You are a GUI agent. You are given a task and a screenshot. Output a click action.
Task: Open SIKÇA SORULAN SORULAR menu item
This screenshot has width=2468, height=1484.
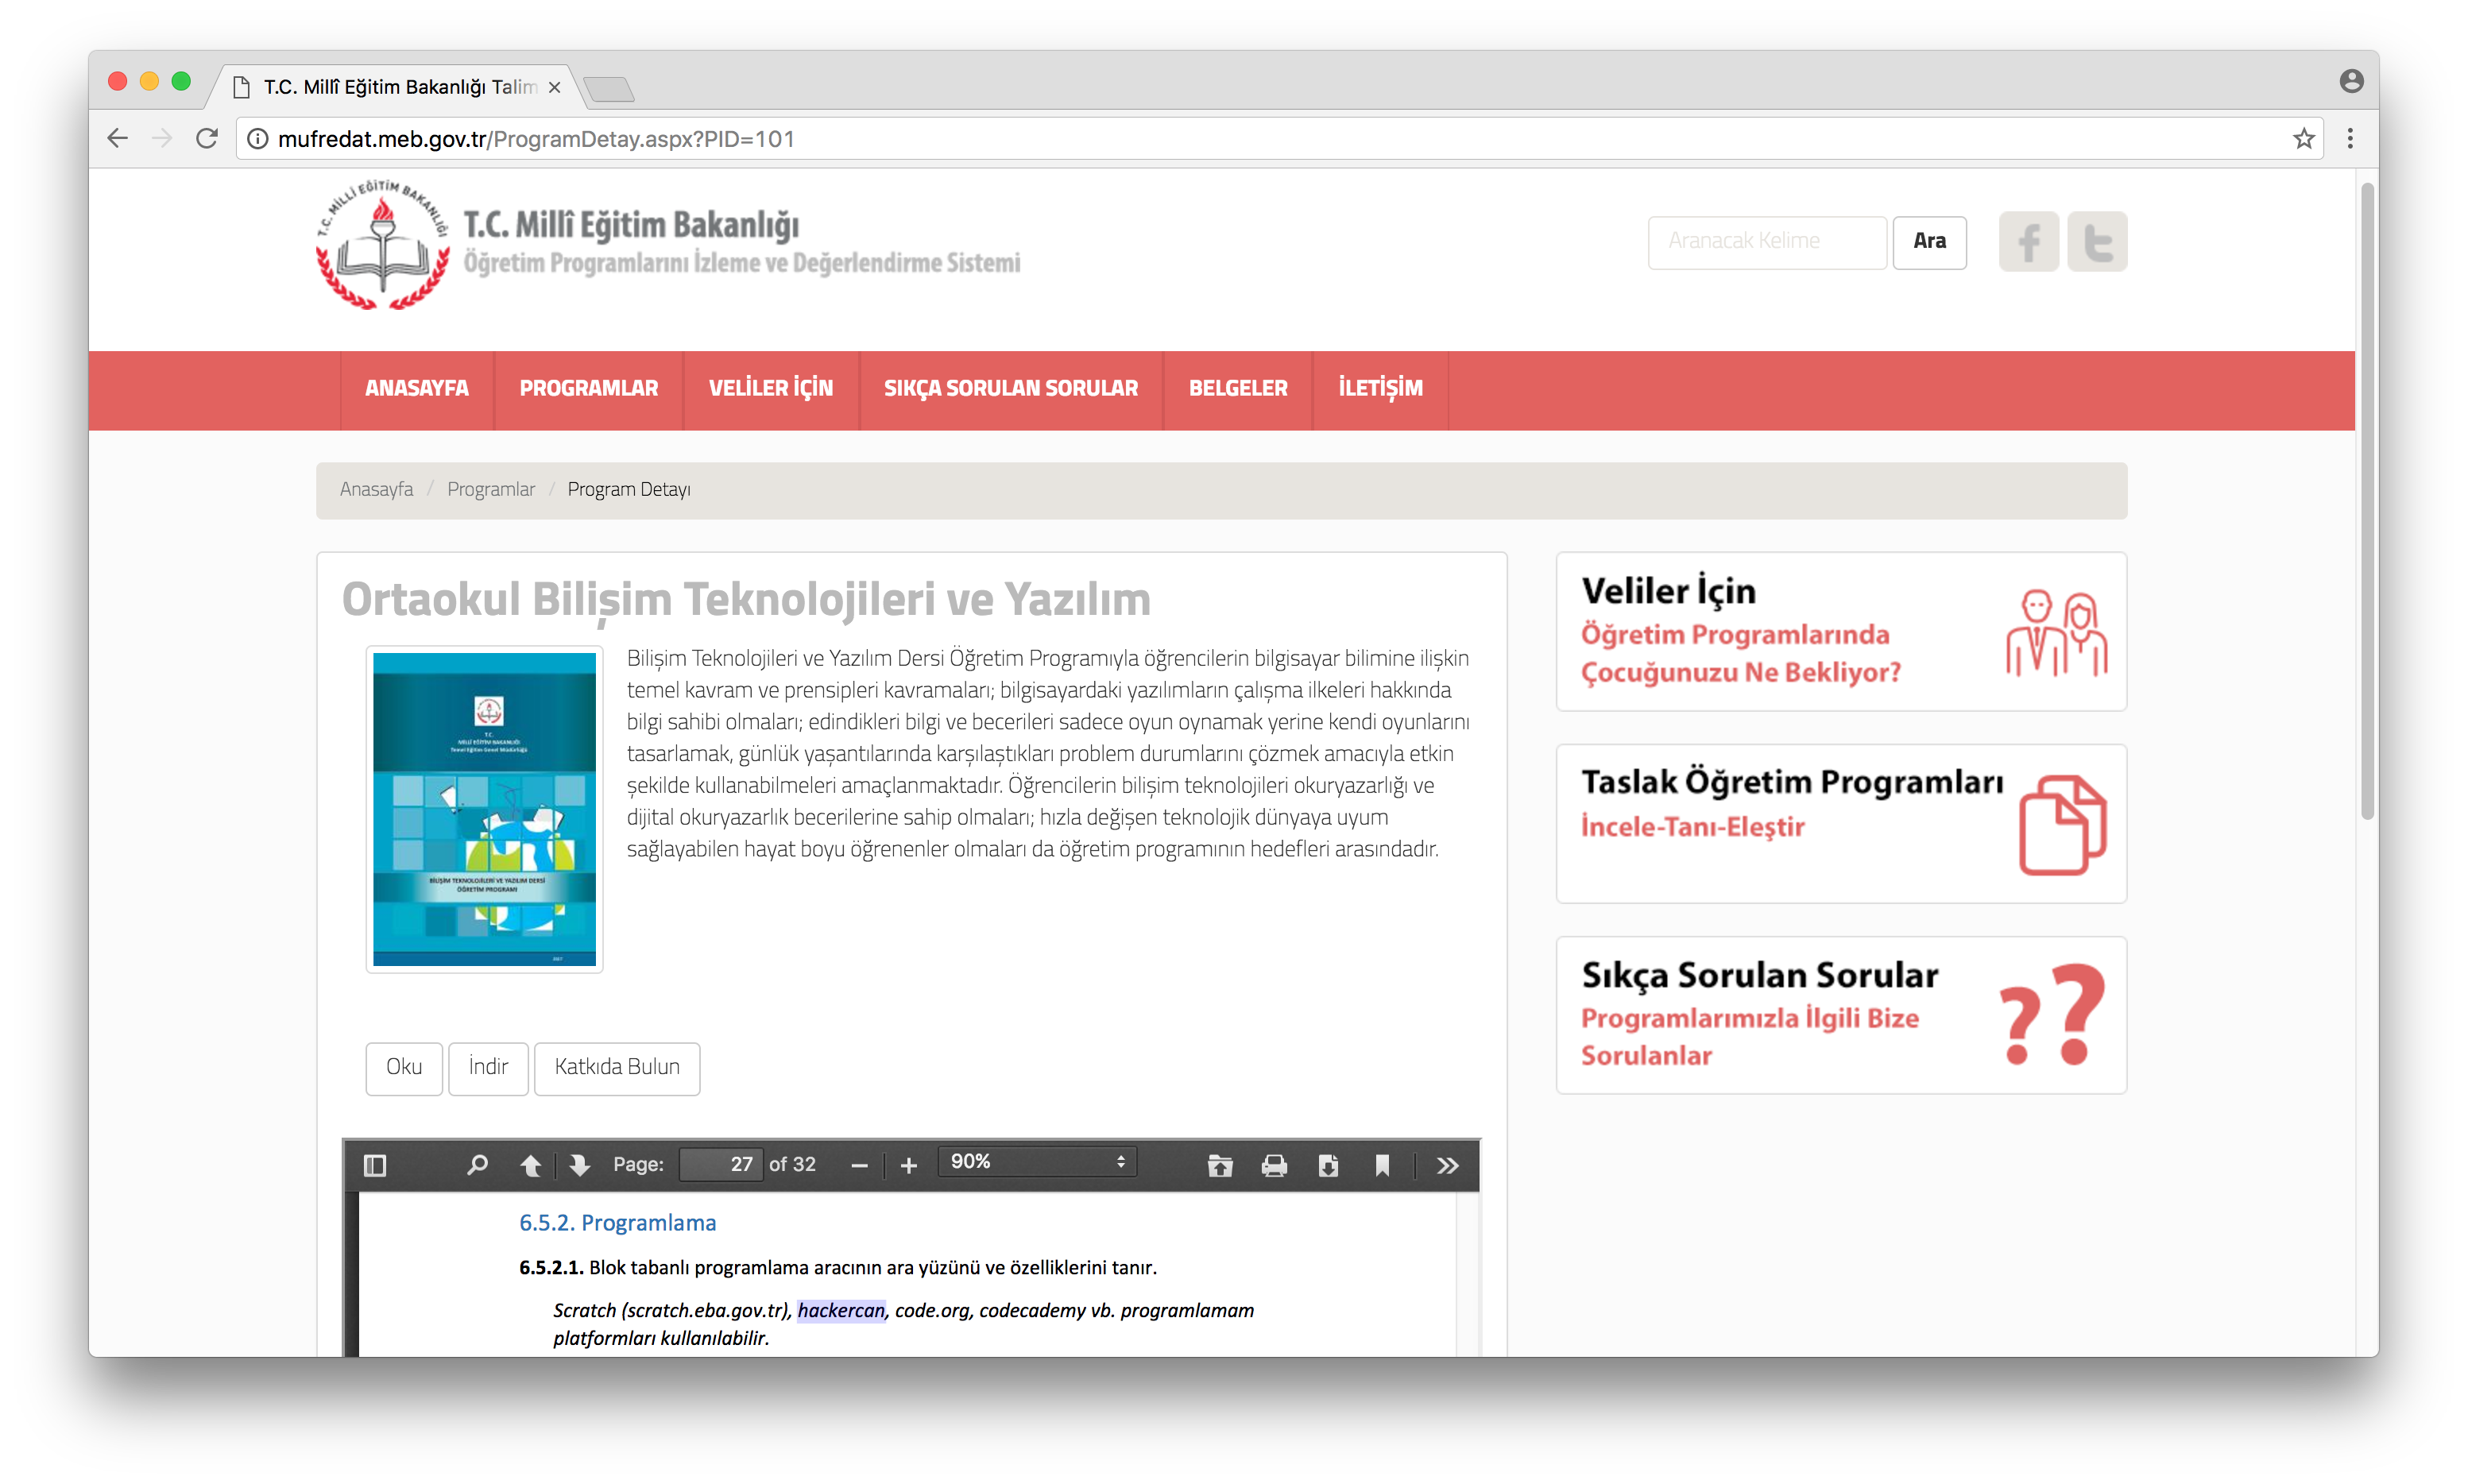(x=1010, y=388)
